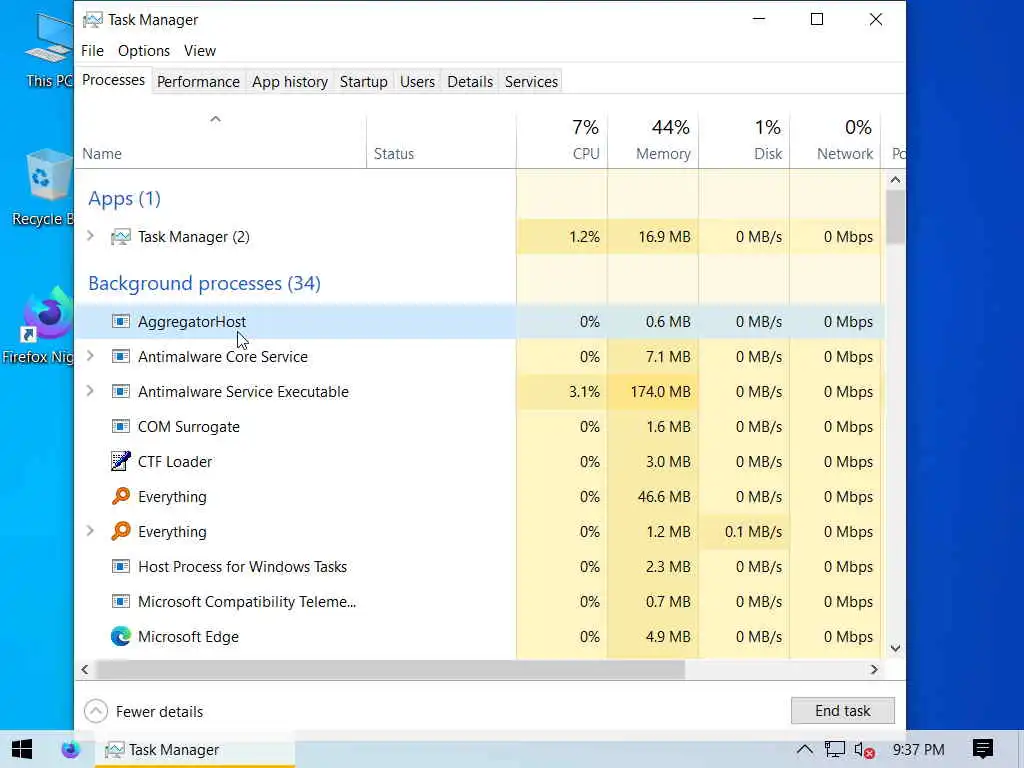The height and width of the screenshot is (768, 1024).
Task: Switch to the Startup tab
Action: click(x=364, y=82)
